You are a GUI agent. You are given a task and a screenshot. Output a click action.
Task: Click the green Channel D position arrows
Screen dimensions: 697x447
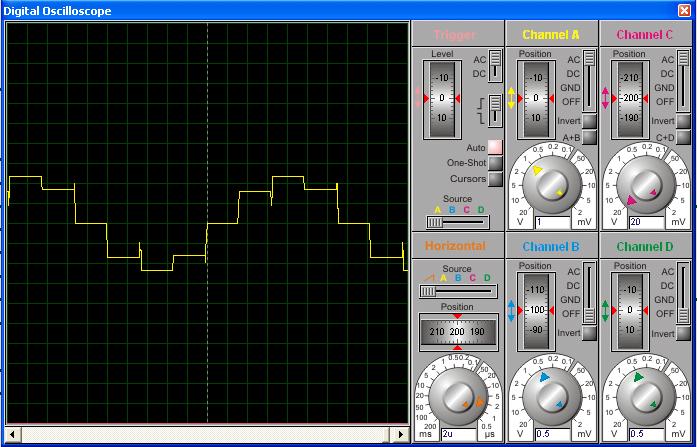pyautogui.click(x=605, y=311)
